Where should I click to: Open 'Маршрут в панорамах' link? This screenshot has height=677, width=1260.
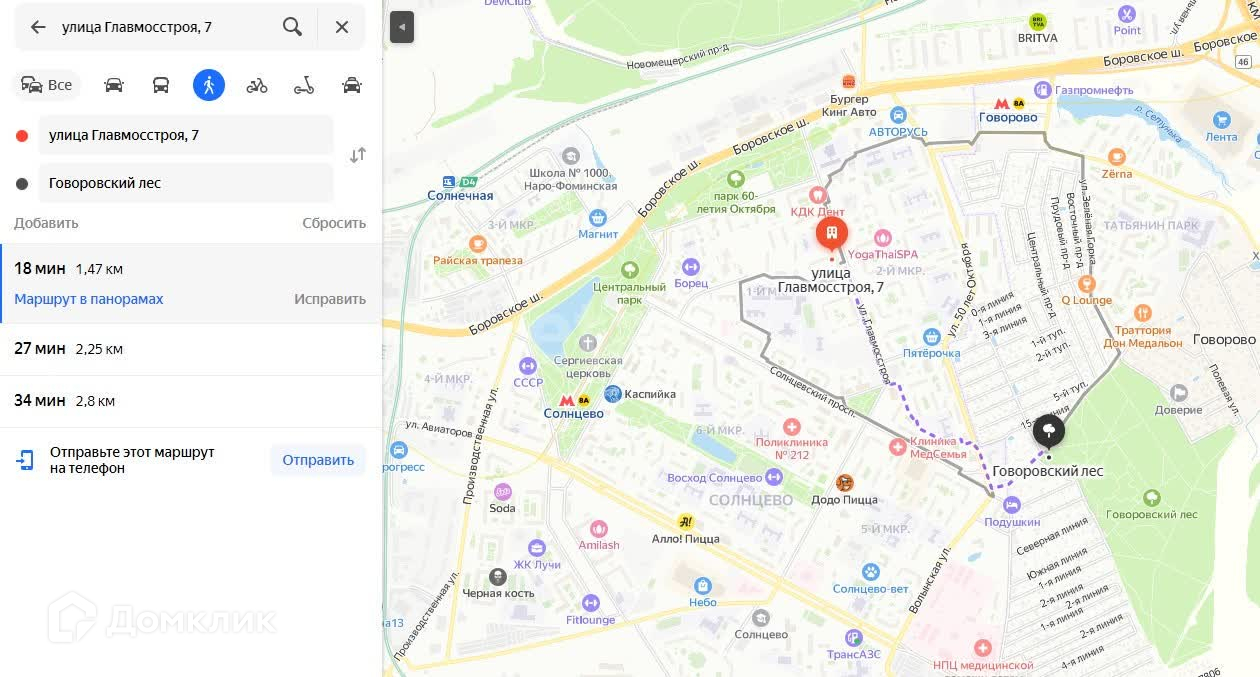coord(89,299)
